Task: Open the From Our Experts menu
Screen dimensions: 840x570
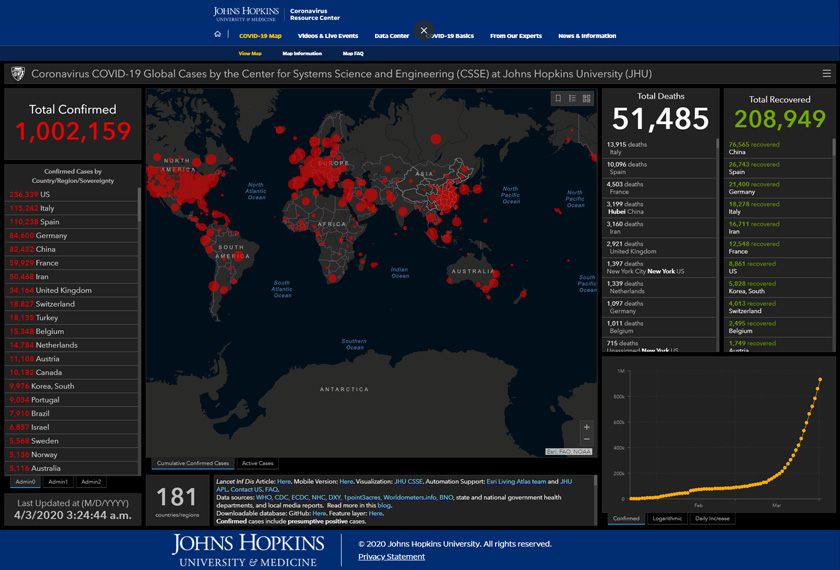Action: 515,36
